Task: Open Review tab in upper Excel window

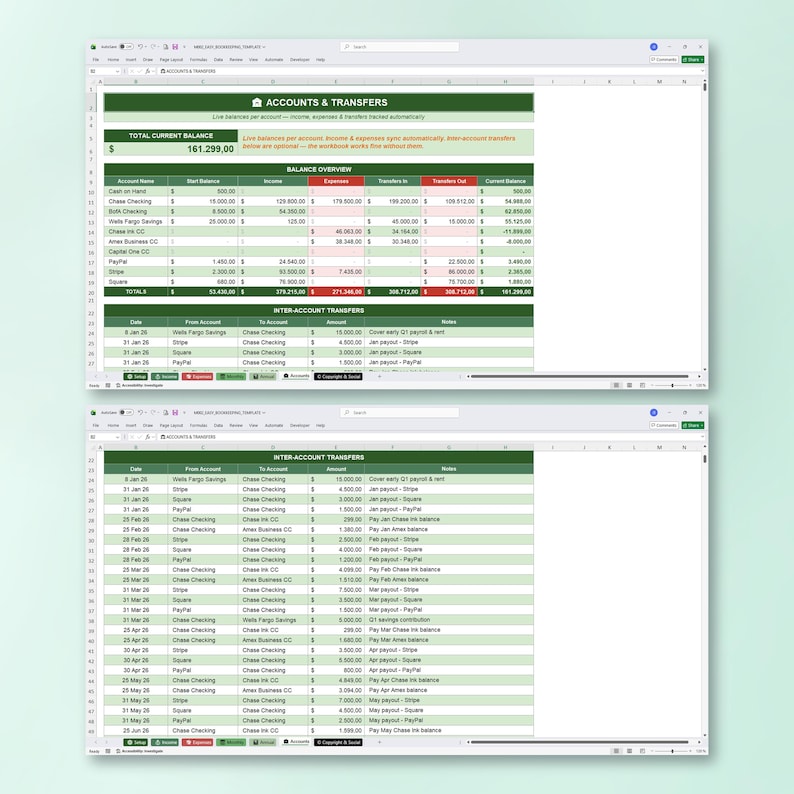Action: [x=236, y=60]
